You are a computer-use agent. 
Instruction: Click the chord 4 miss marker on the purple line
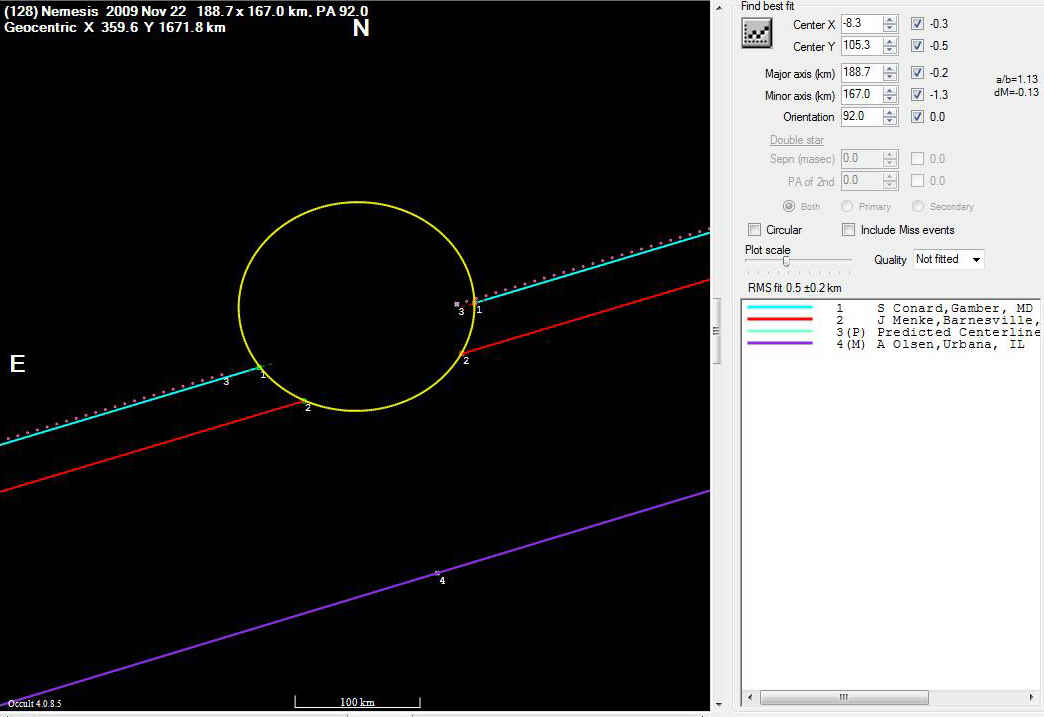click(437, 573)
